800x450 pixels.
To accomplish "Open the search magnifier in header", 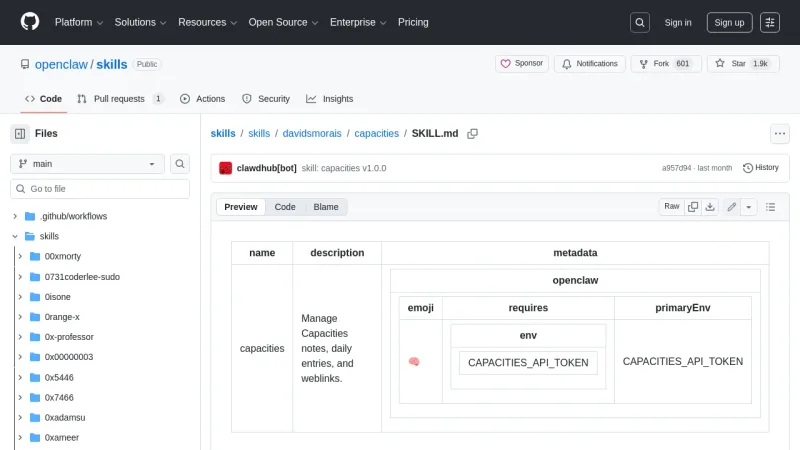I will [640, 22].
